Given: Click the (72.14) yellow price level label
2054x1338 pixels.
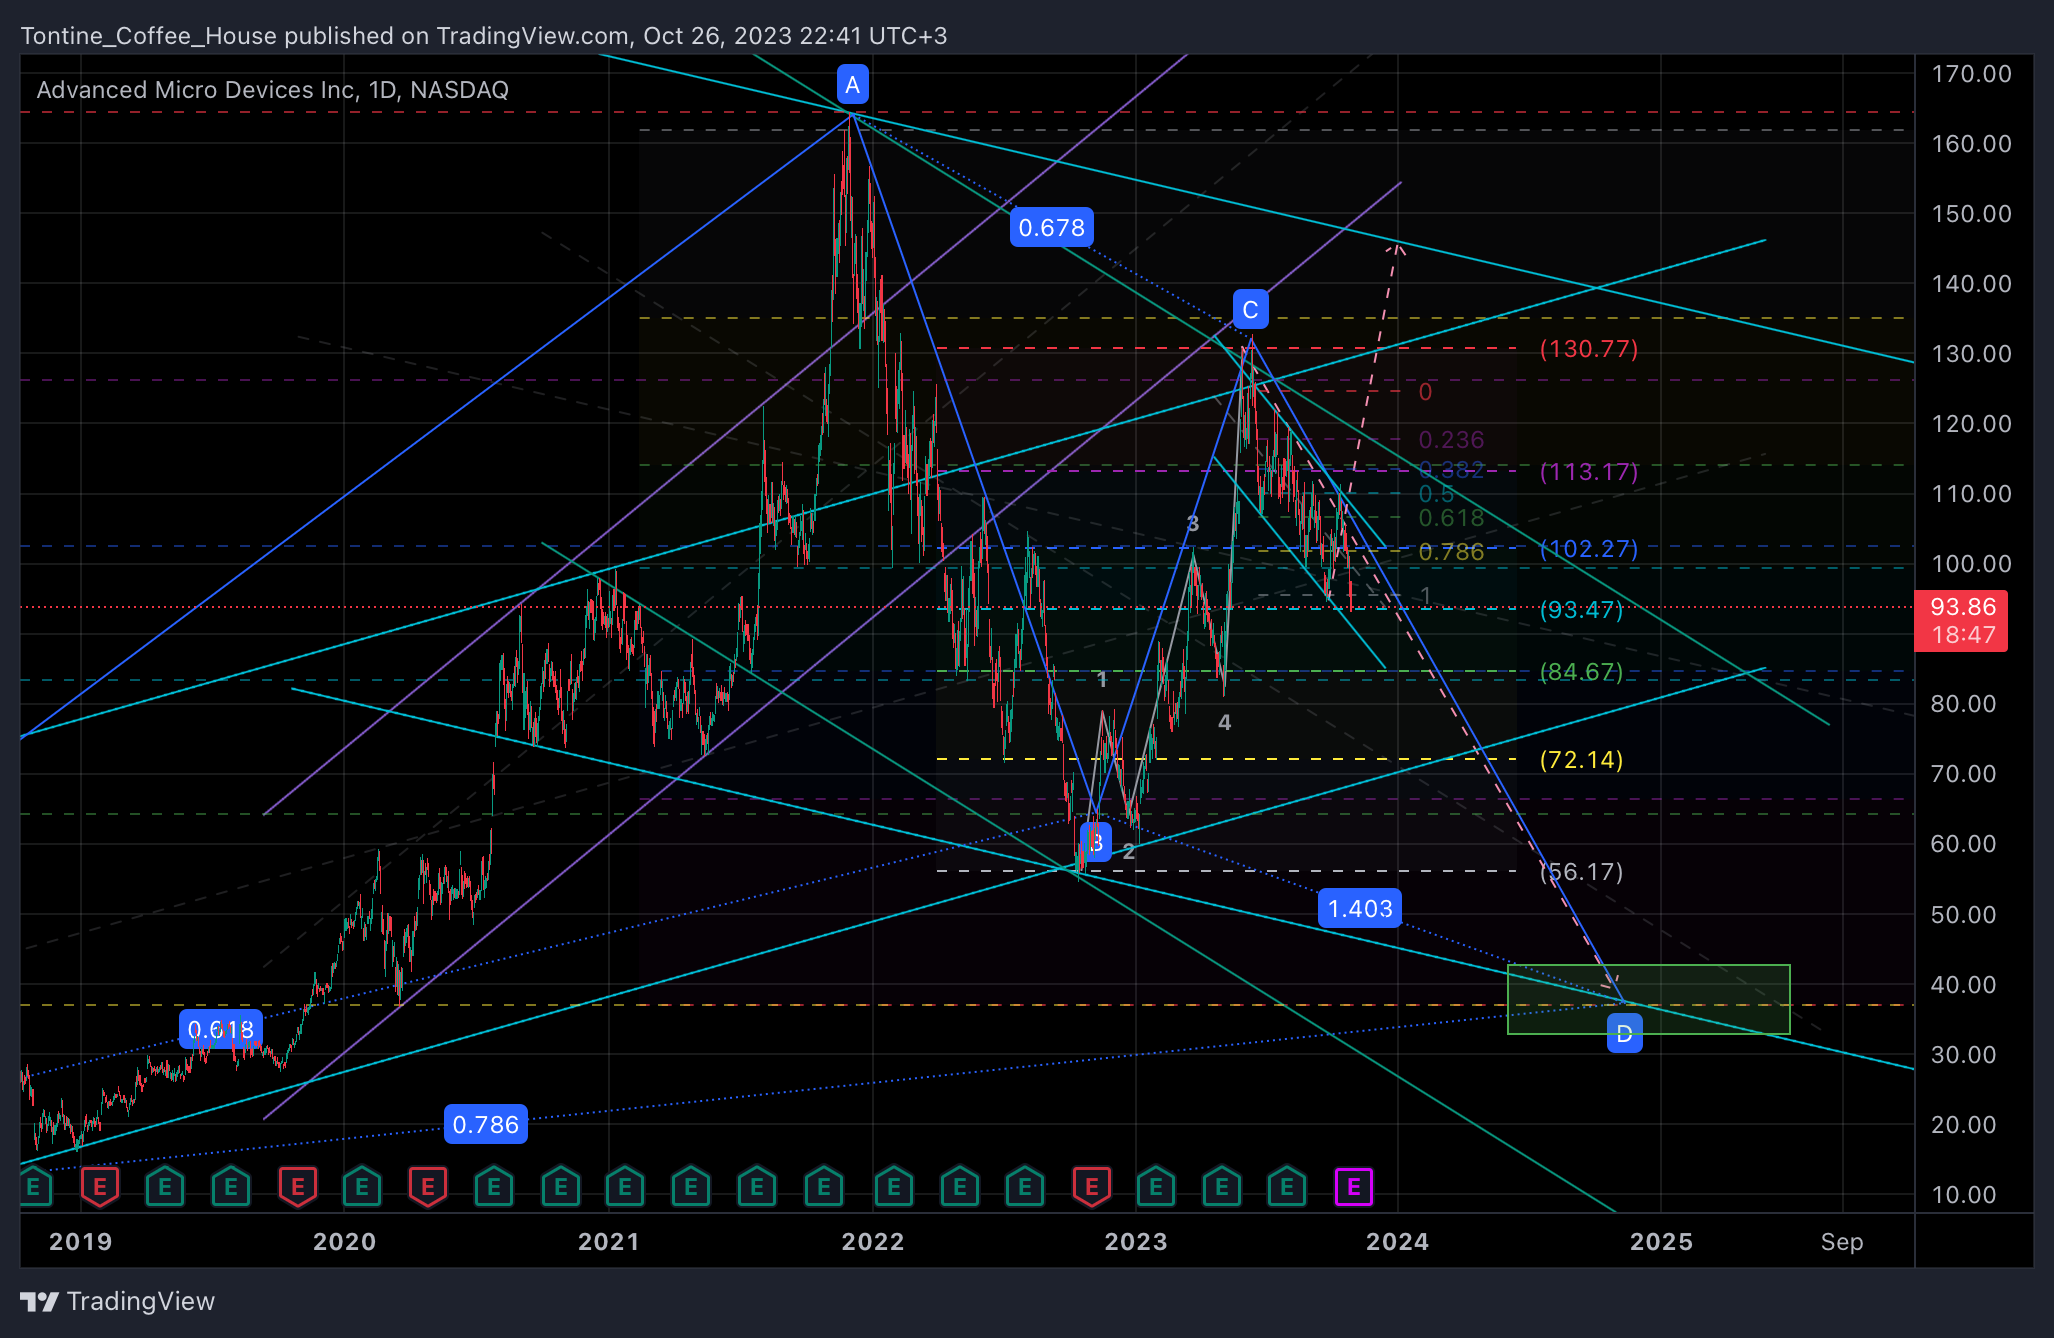Looking at the screenshot, I should (x=1581, y=759).
